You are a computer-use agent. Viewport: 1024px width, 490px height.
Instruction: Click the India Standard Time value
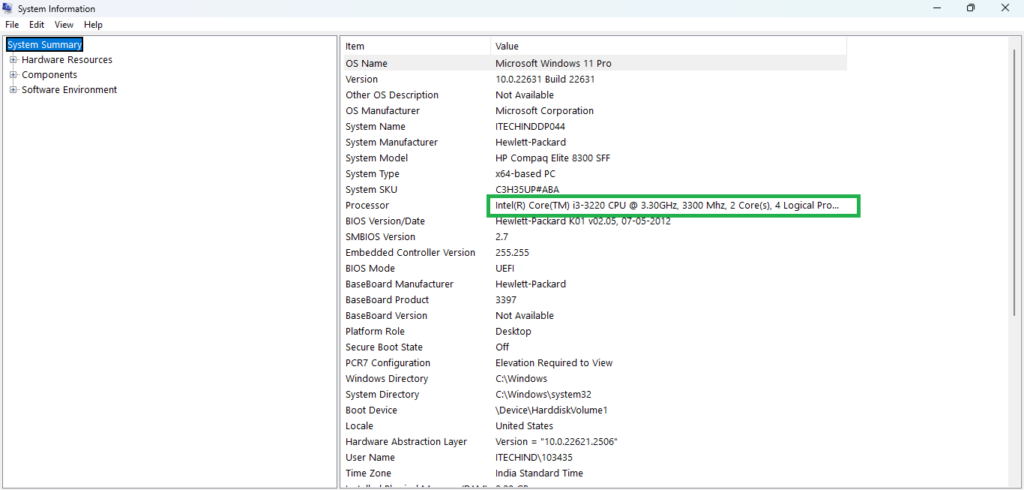click(x=539, y=473)
